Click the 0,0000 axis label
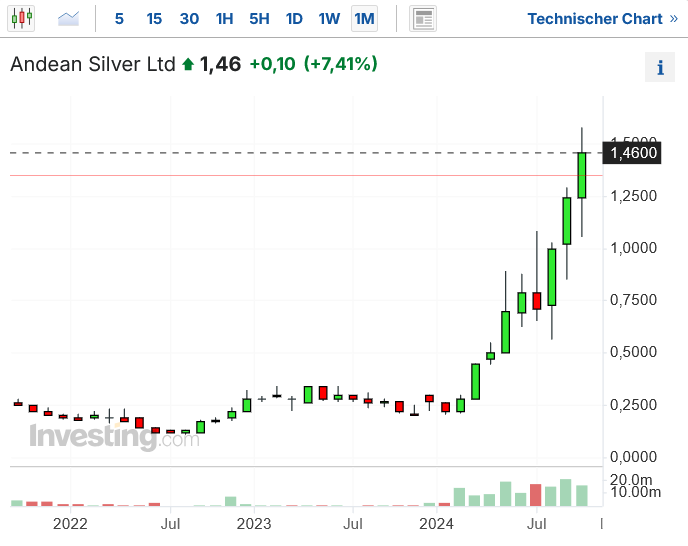Viewport: 688px width, 546px height. (634, 457)
